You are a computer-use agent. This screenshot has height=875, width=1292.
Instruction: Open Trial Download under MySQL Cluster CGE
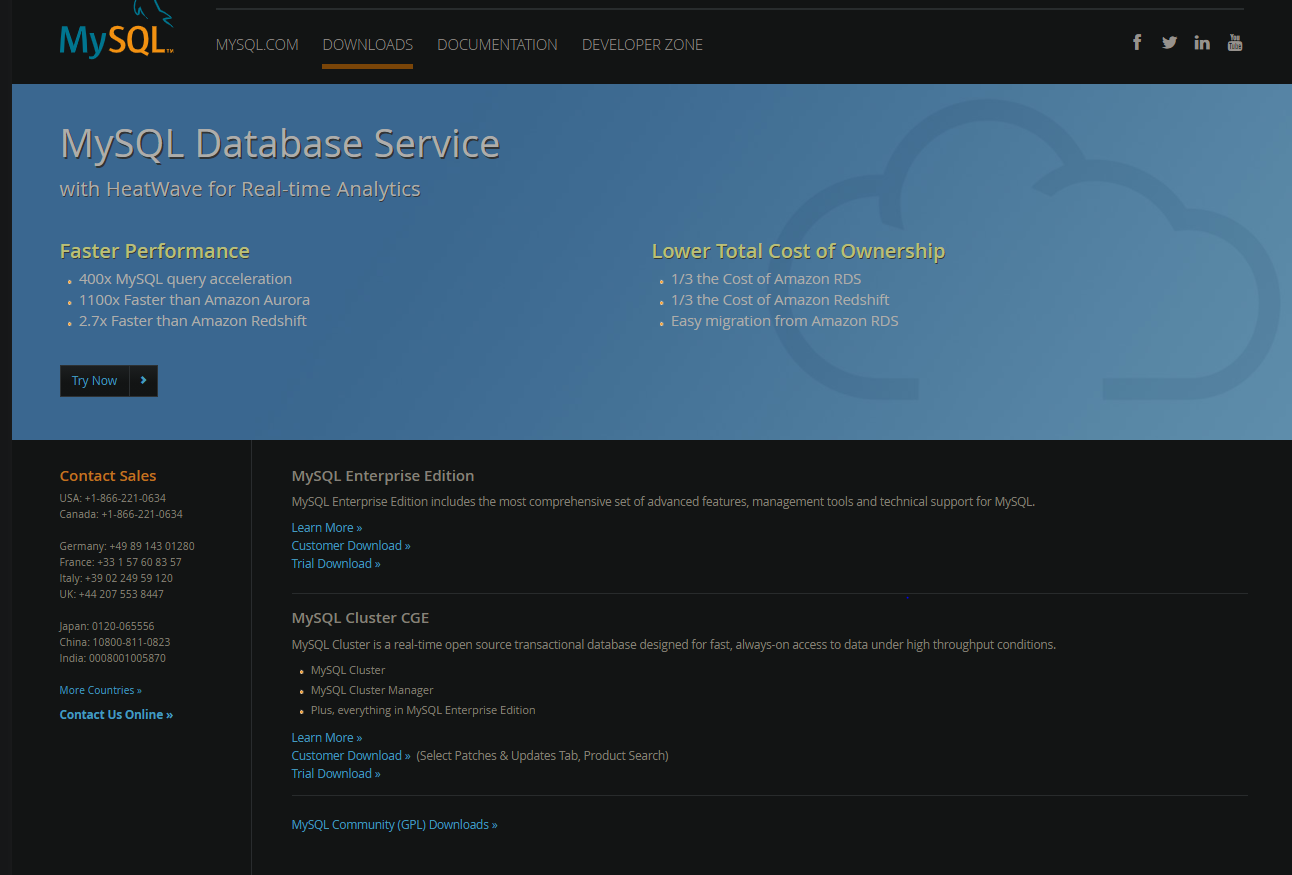pos(336,774)
